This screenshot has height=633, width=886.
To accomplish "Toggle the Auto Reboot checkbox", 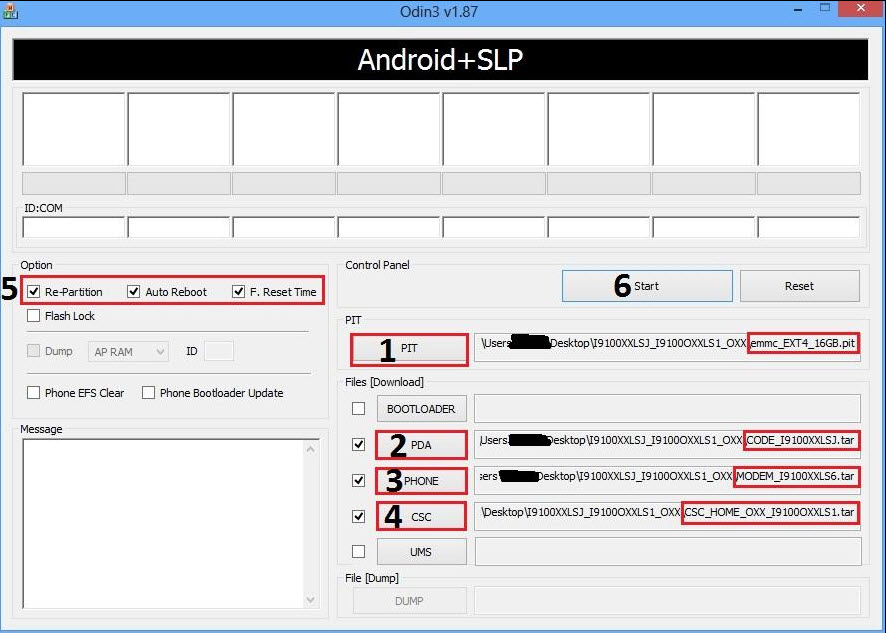I will click(133, 292).
